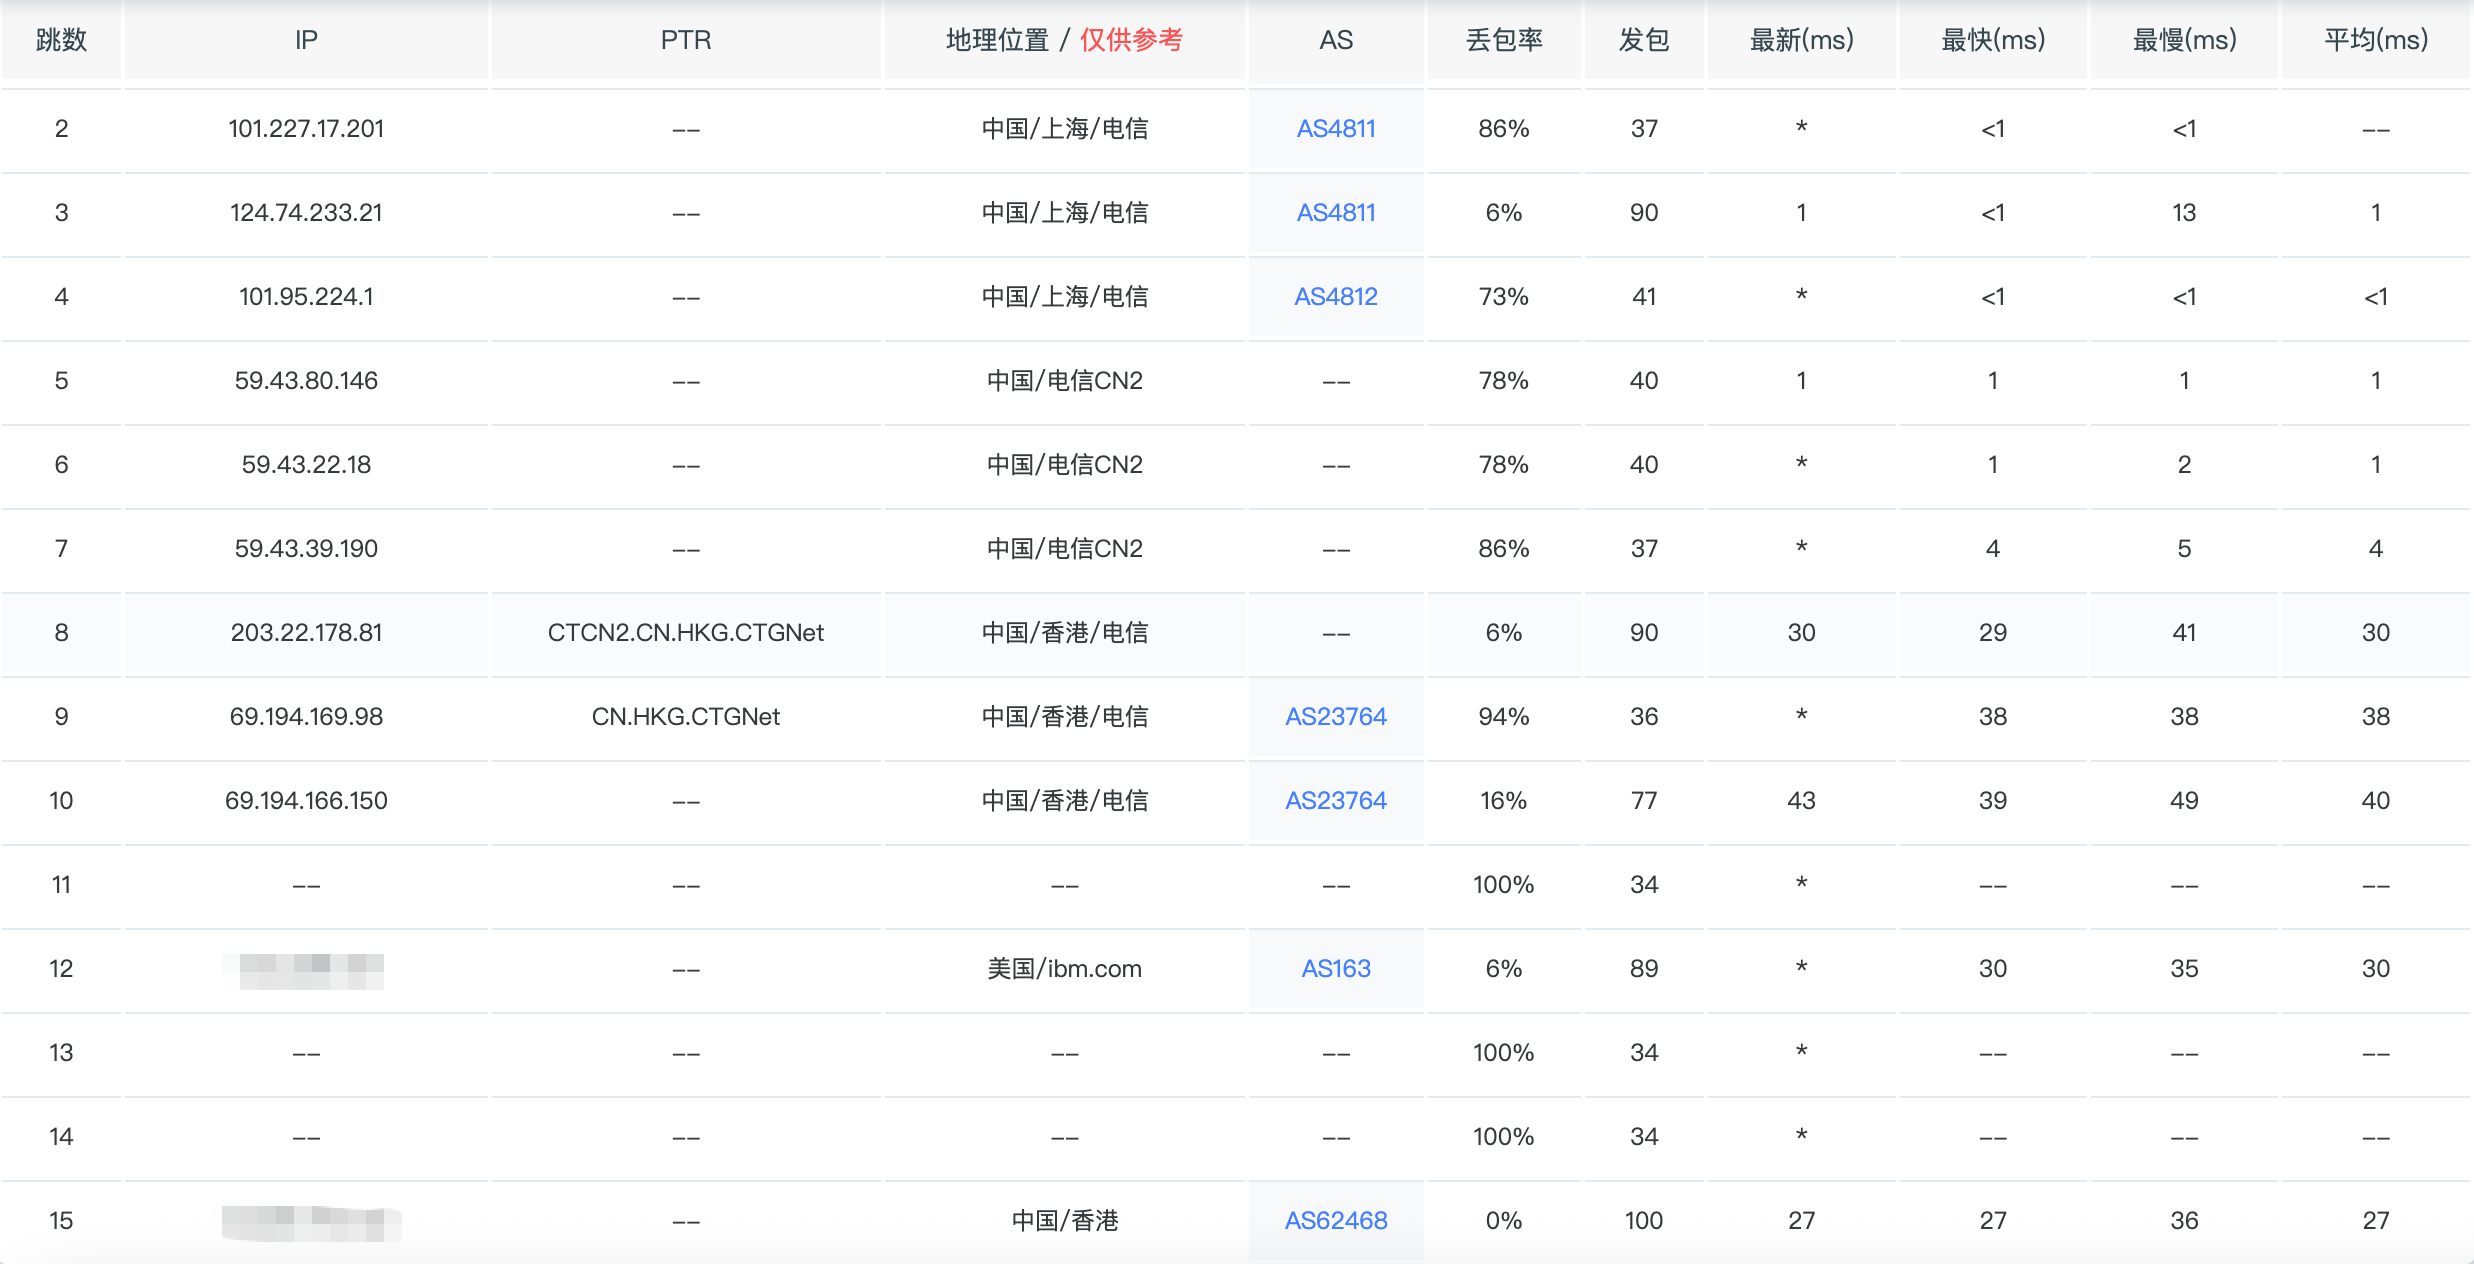
Task: Click the 丢包率 column header
Action: [1503, 40]
